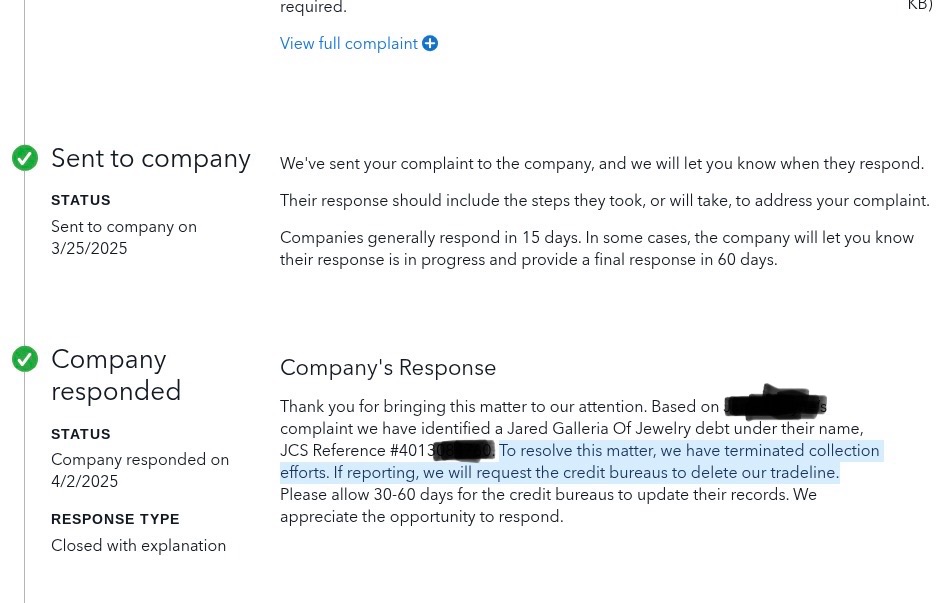Viewport: 936px width, 603px height.
Task: Click the JCS Reference number text
Action: coord(387,450)
